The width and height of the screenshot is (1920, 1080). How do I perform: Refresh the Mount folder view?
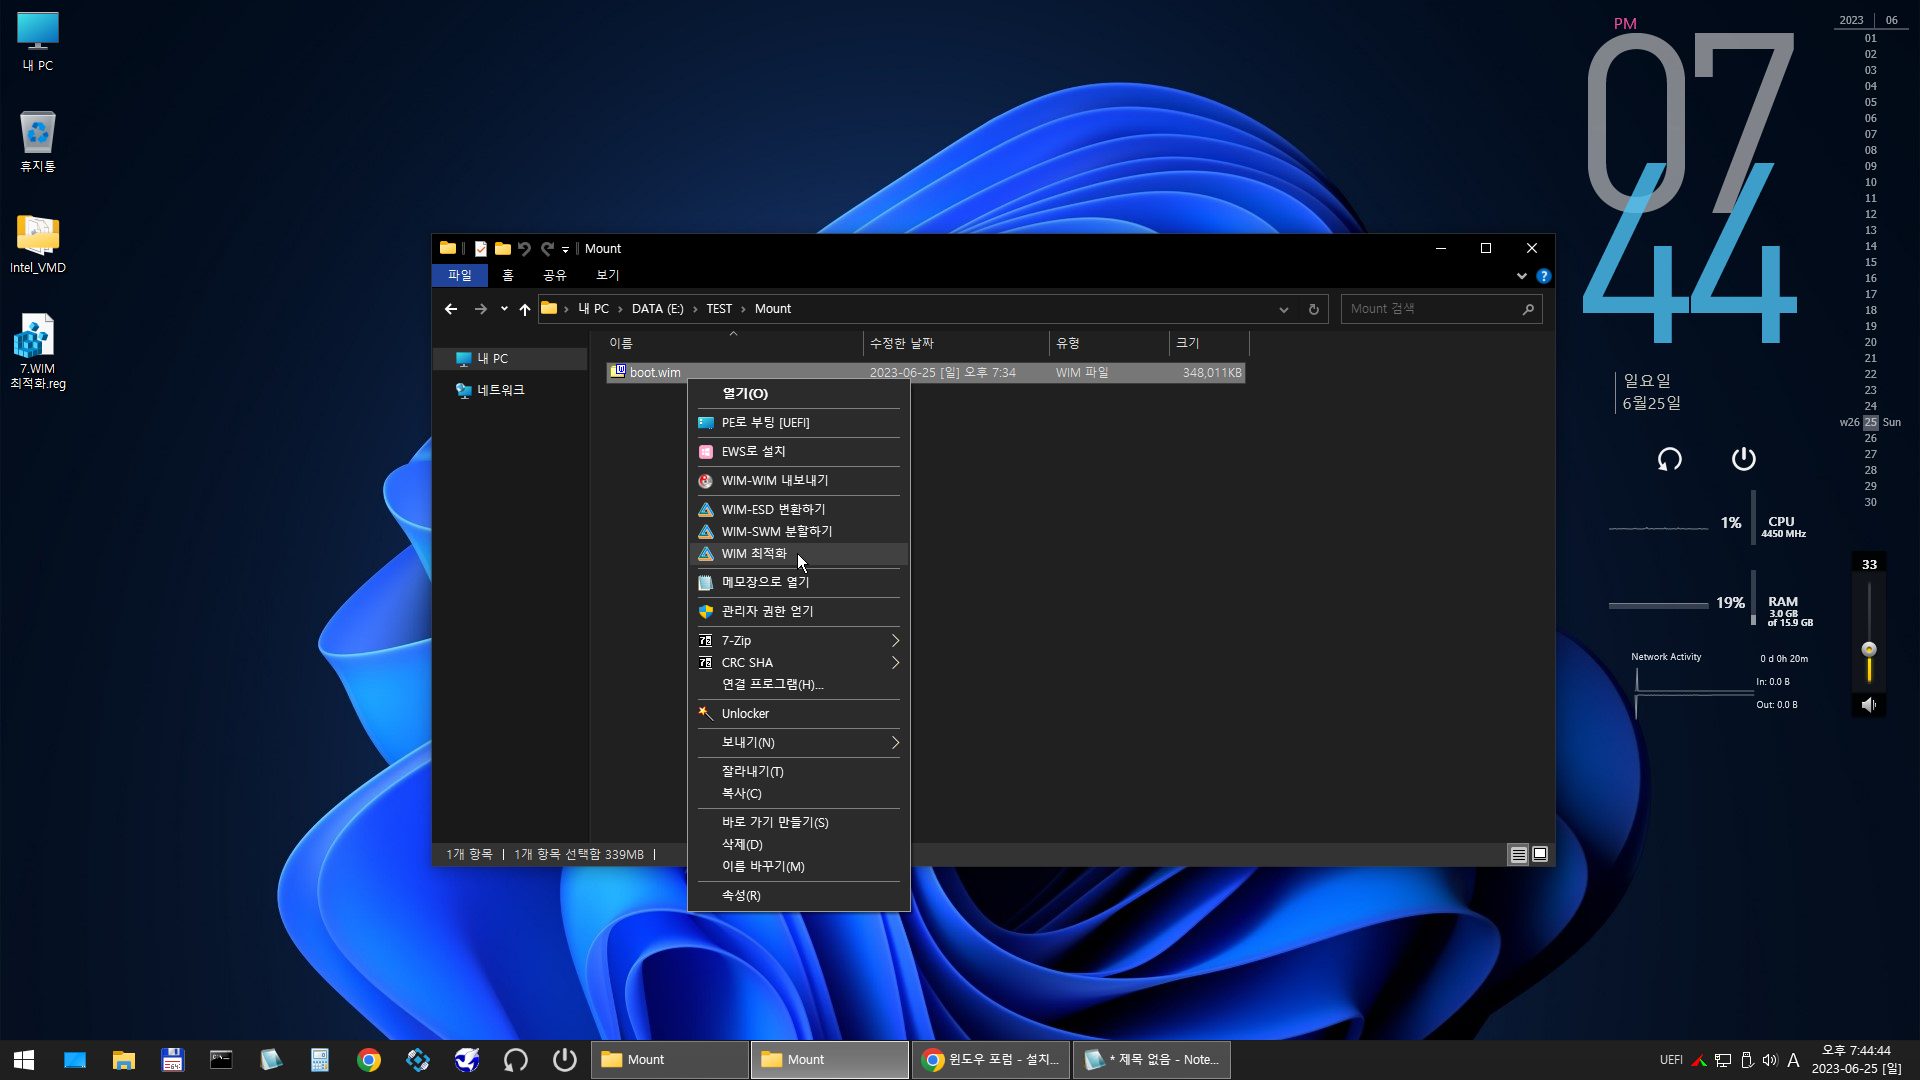(1314, 310)
